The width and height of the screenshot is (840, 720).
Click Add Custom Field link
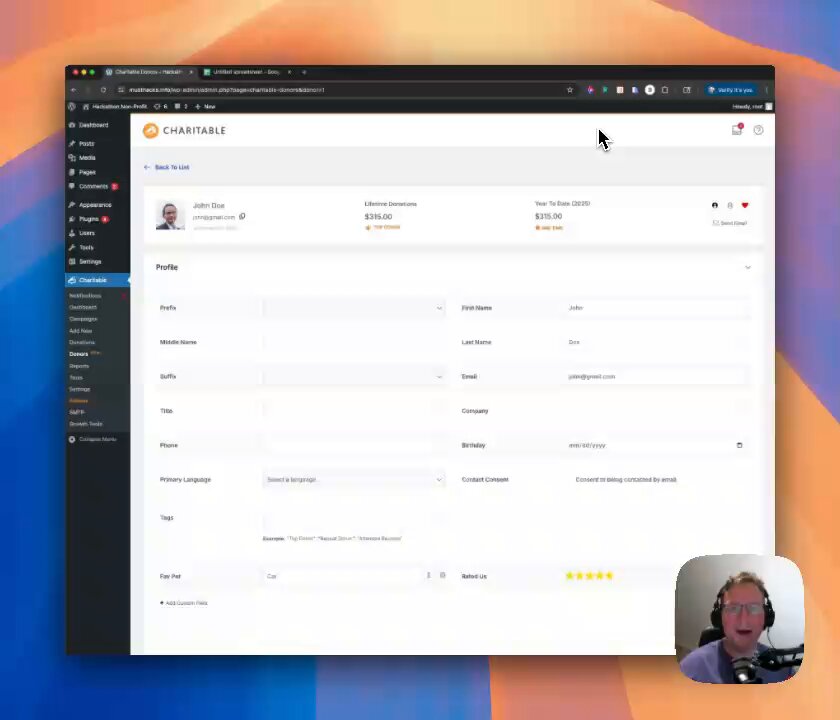coord(184,603)
